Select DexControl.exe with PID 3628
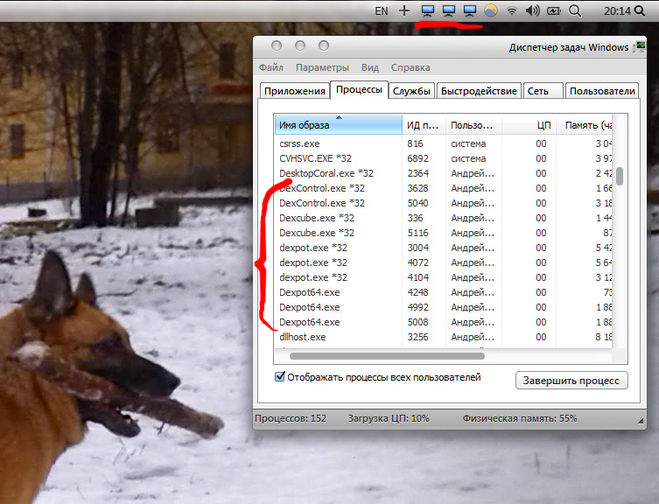The height and width of the screenshot is (504, 659). coord(443,188)
